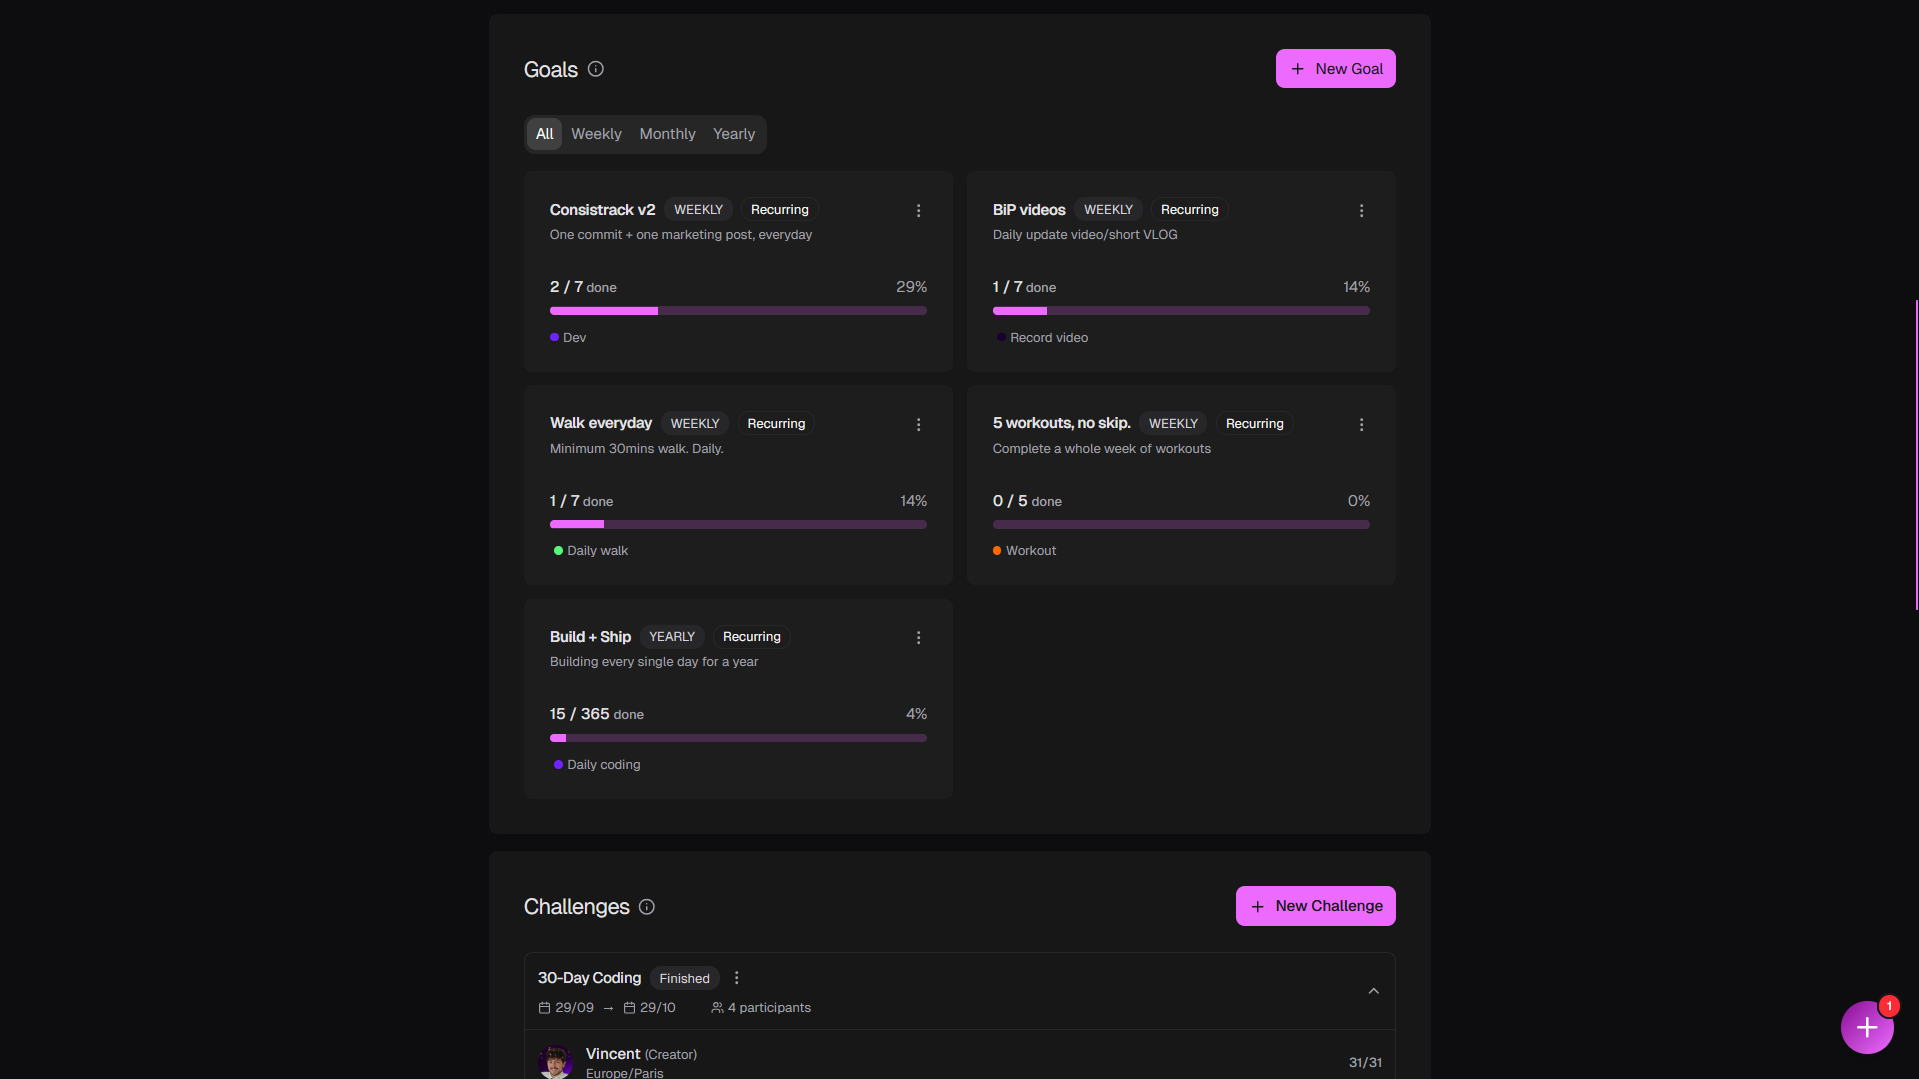Open the Build + Ship options menu
Image resolution: width=1919 pixels, height=1079 pixels.
coord(918,638)
